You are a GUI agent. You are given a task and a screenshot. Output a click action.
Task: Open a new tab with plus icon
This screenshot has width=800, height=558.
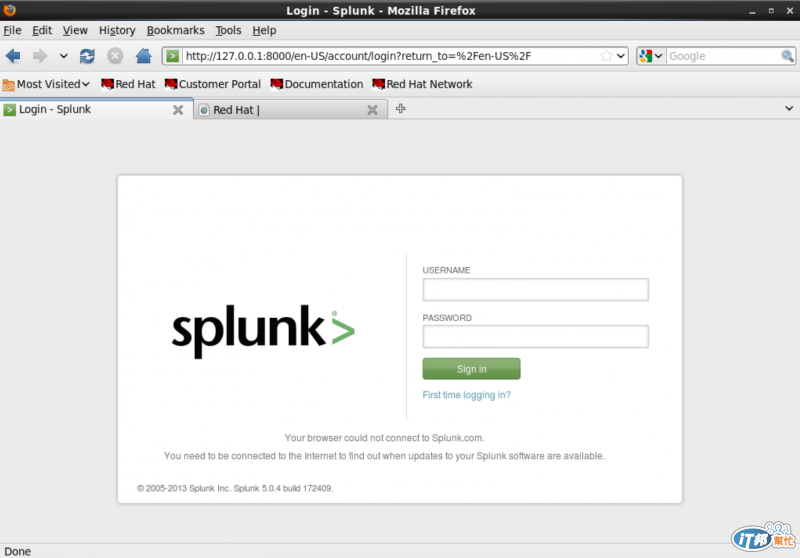401,109
